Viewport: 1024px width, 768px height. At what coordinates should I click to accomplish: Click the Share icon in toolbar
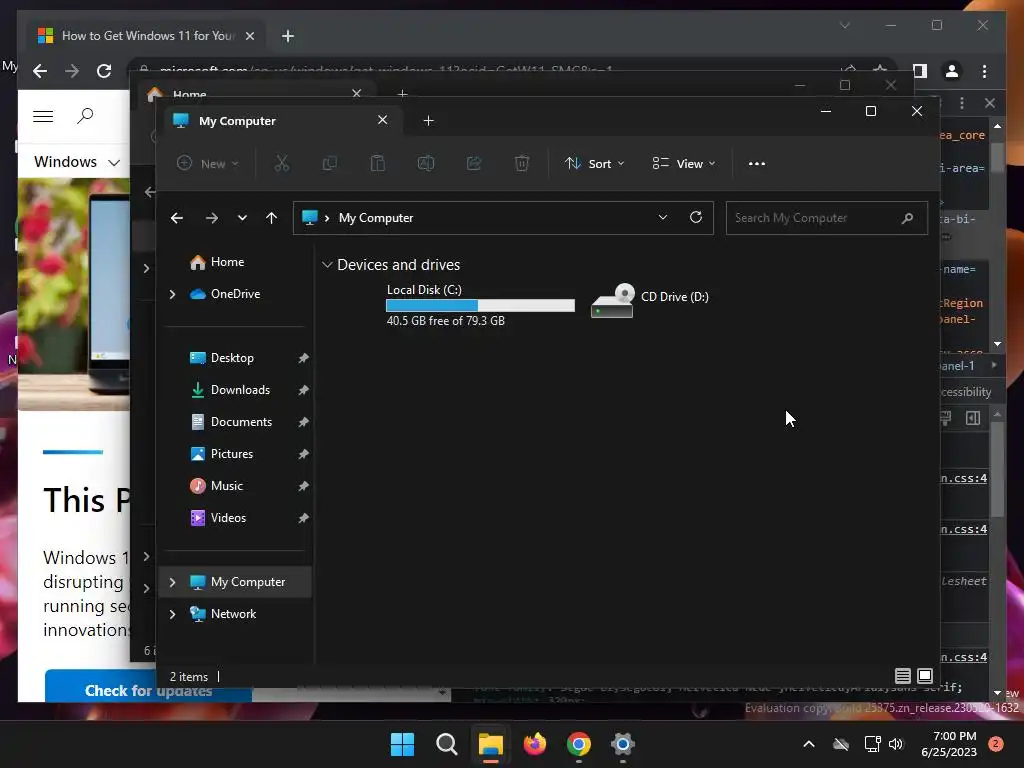click(473, 163)
